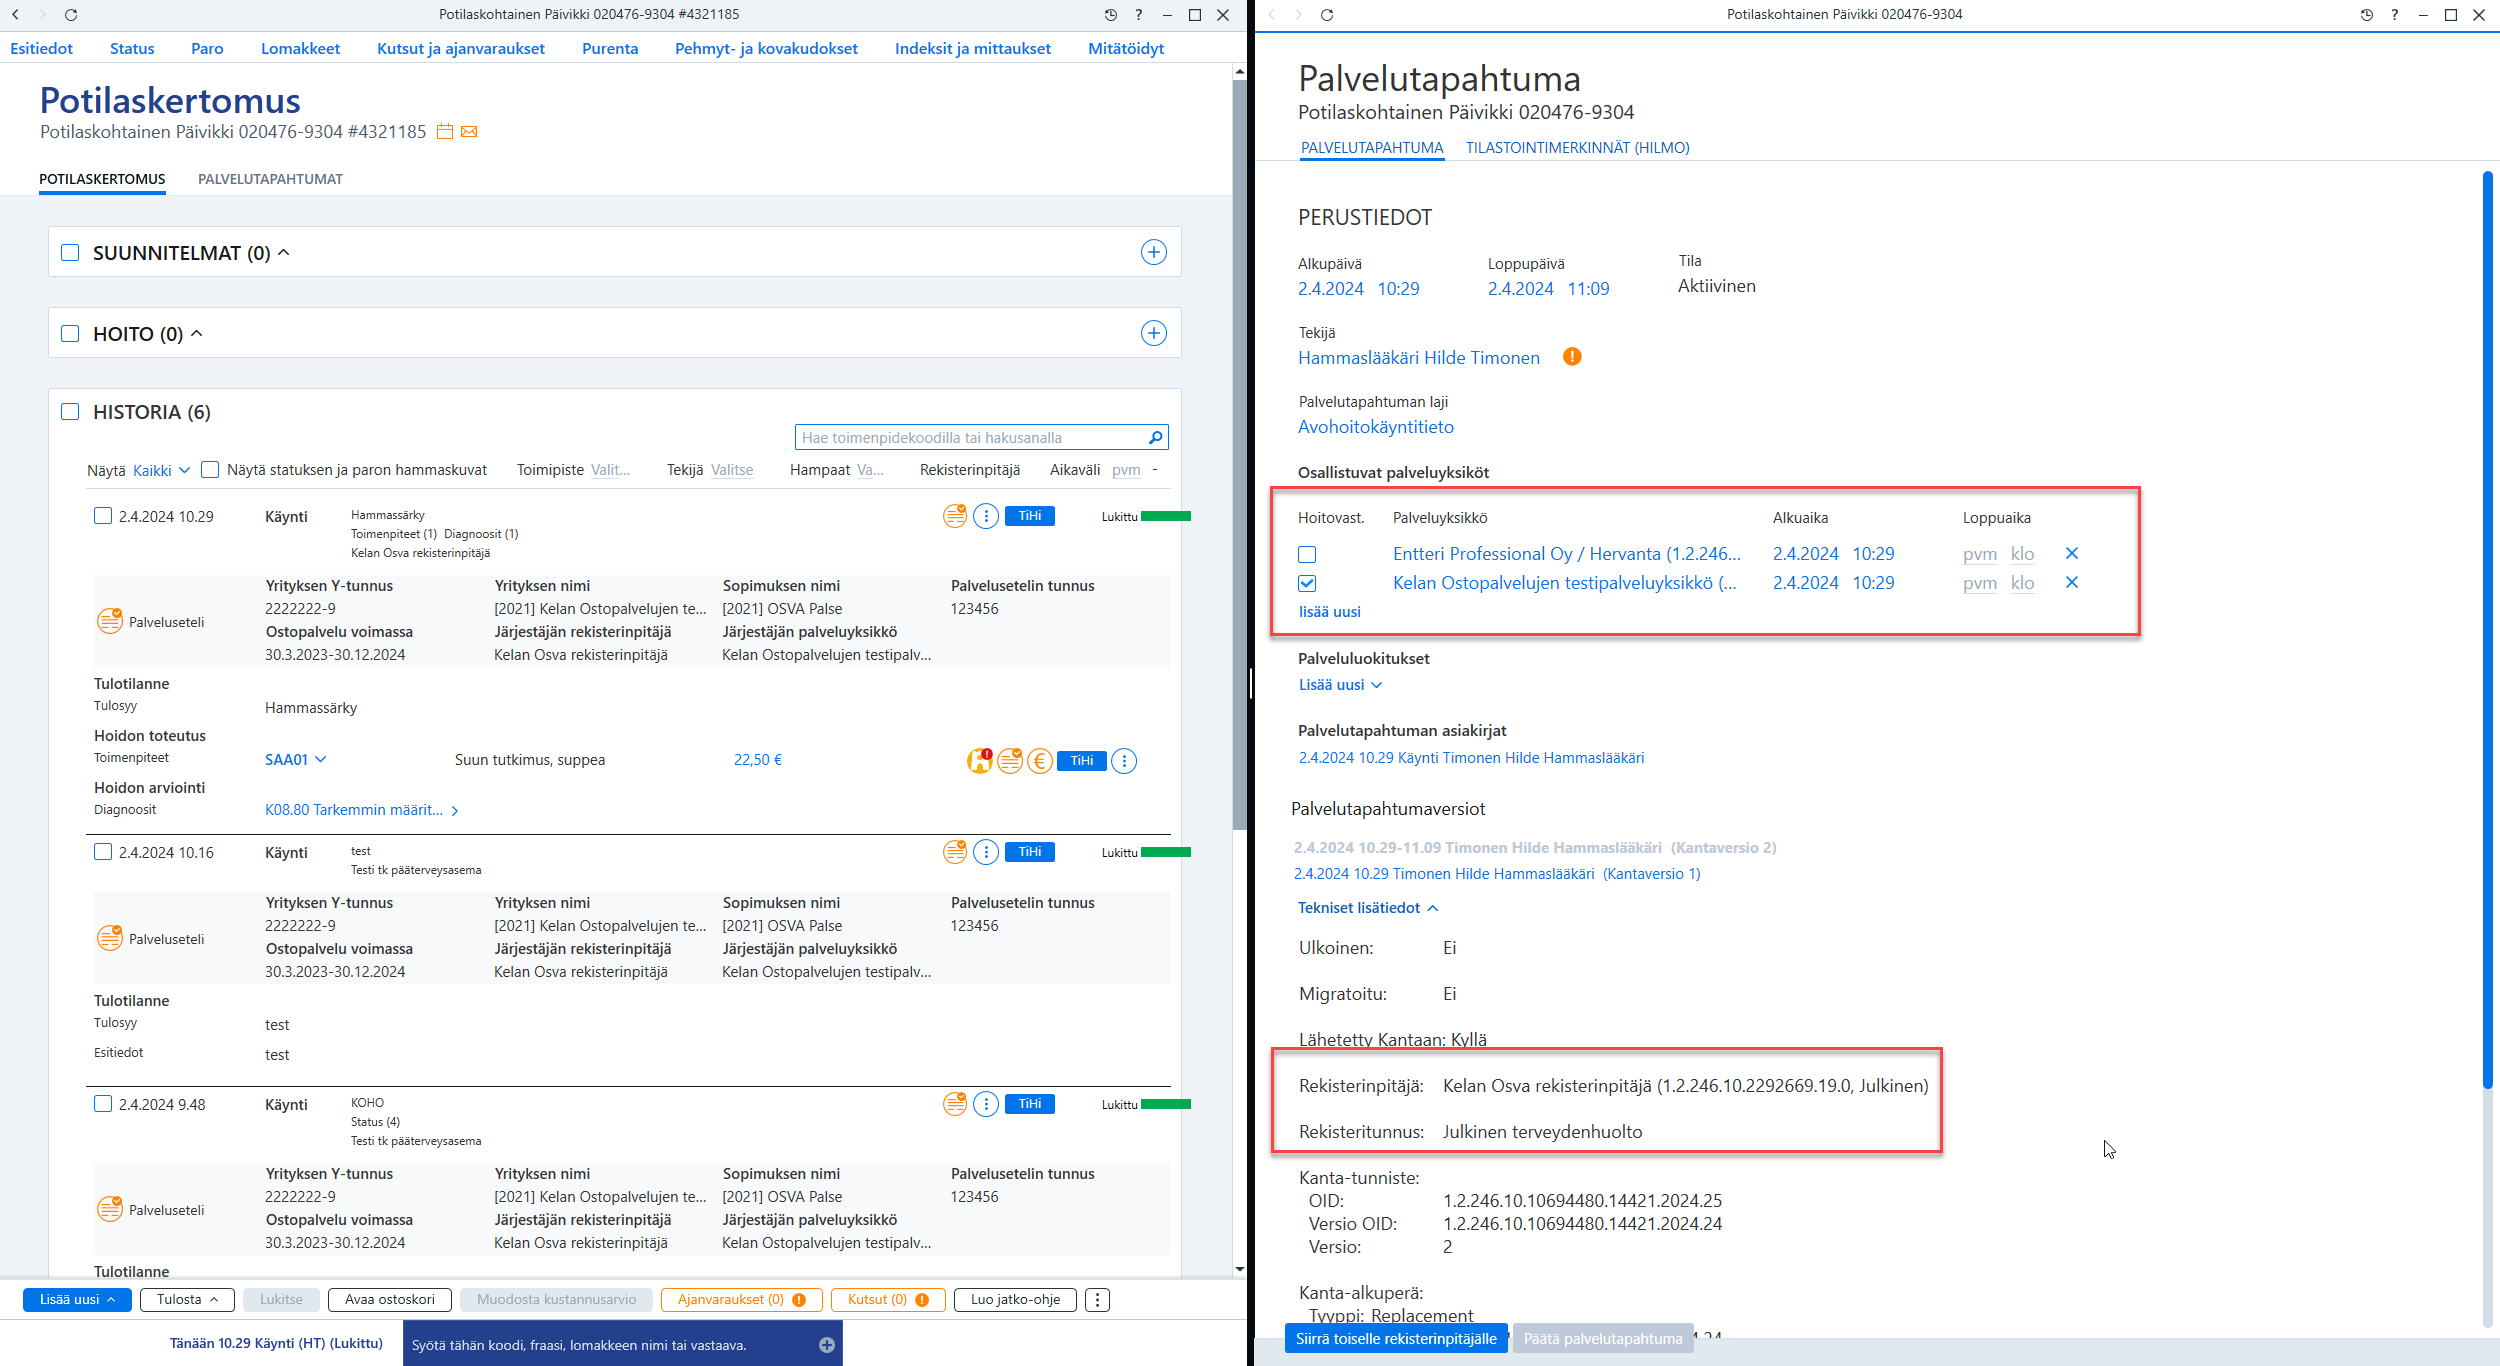Tick the HISTORIA section checkbox

70,412
